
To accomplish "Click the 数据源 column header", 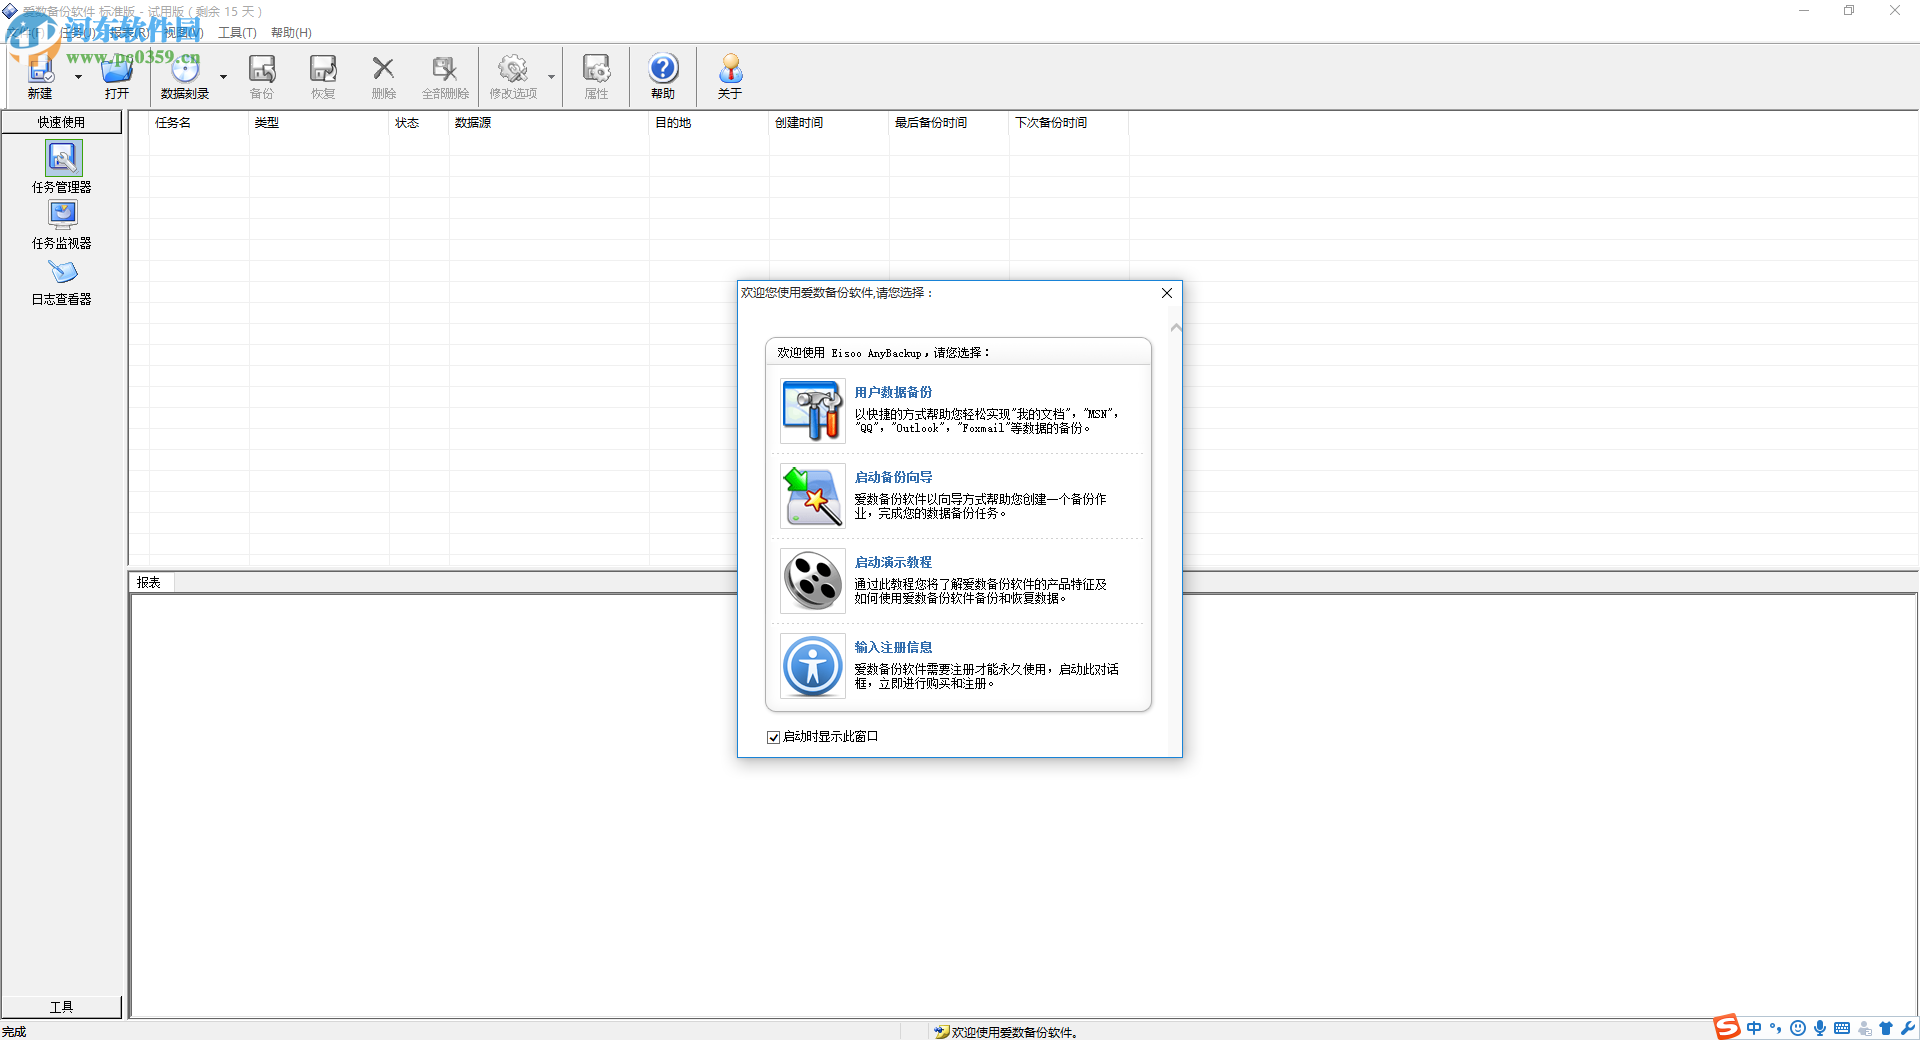I will (548, 123).
